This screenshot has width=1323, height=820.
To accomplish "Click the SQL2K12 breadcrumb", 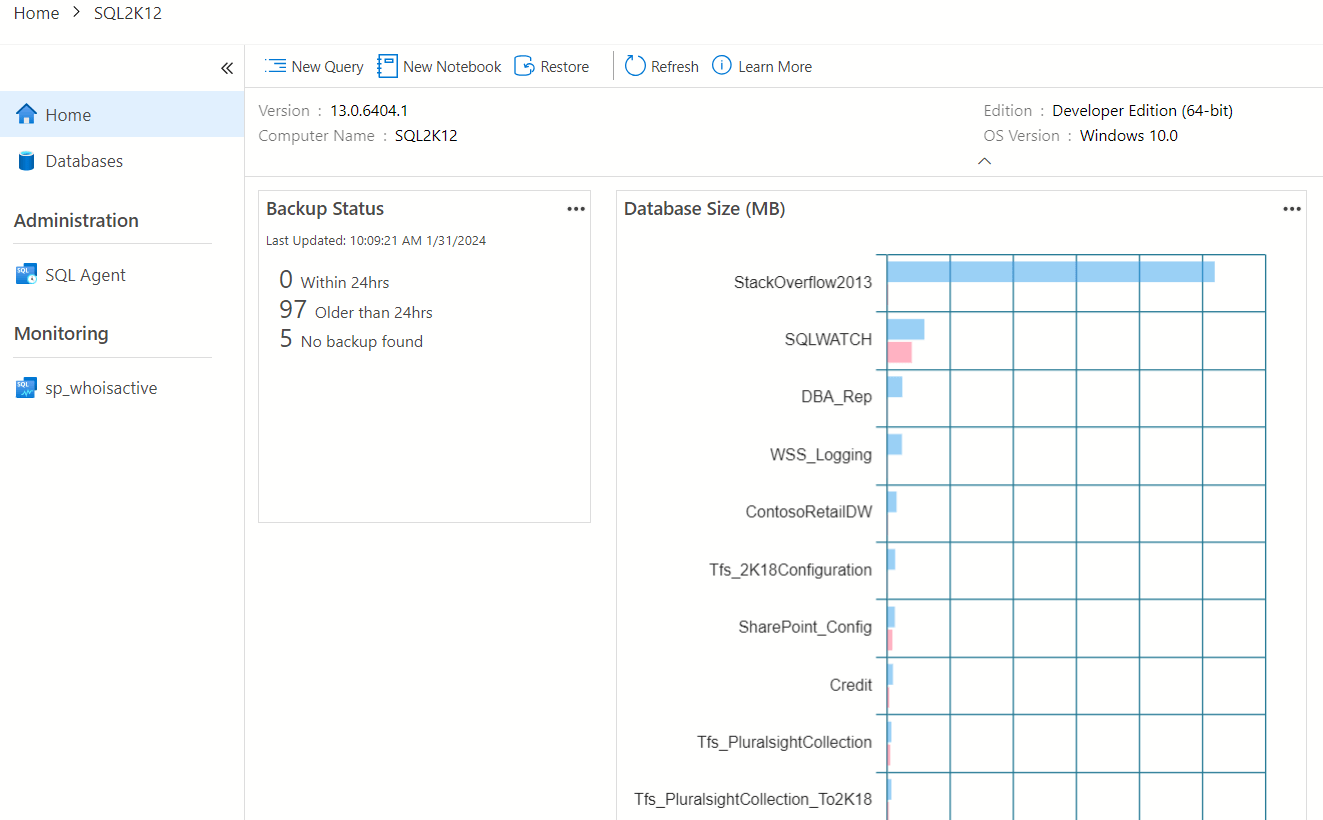I will pos(128,14).
